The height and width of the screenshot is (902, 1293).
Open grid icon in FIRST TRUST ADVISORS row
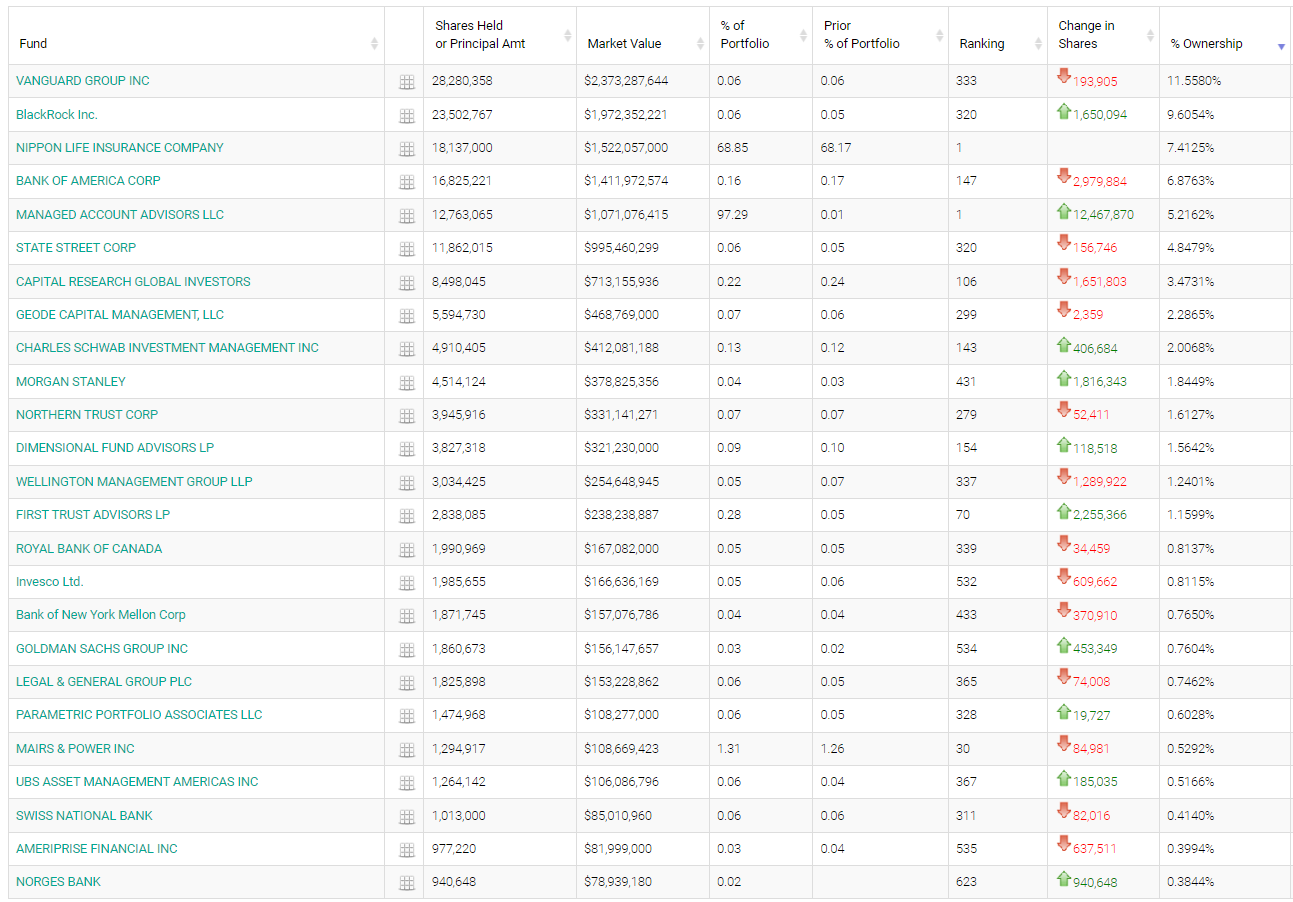coord(406,517)
